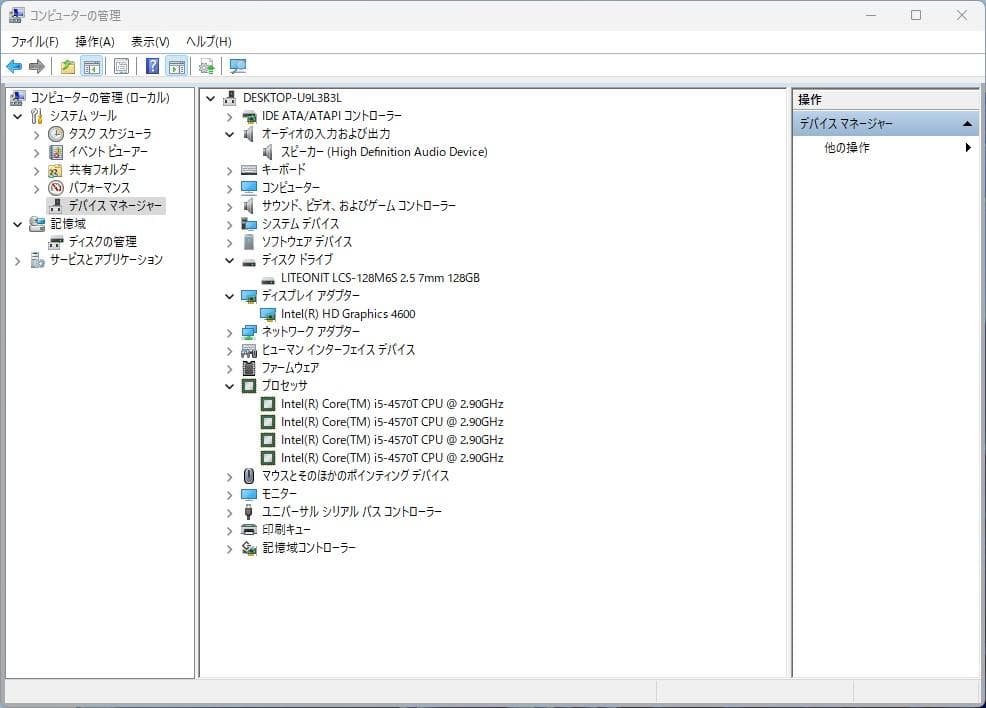The height and width of the screenshot is (708, 986).
Task: Select the Intel(R) HD Graphics 4600 device
Action: [349, 313]
